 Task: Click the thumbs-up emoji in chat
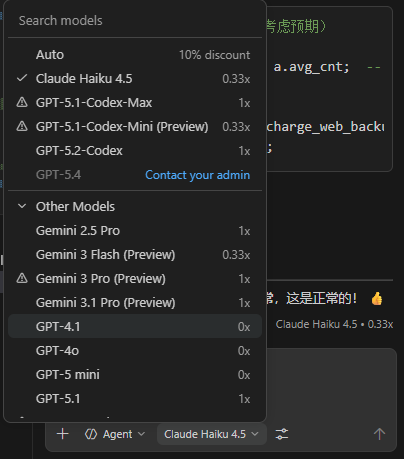click(377, 298)
